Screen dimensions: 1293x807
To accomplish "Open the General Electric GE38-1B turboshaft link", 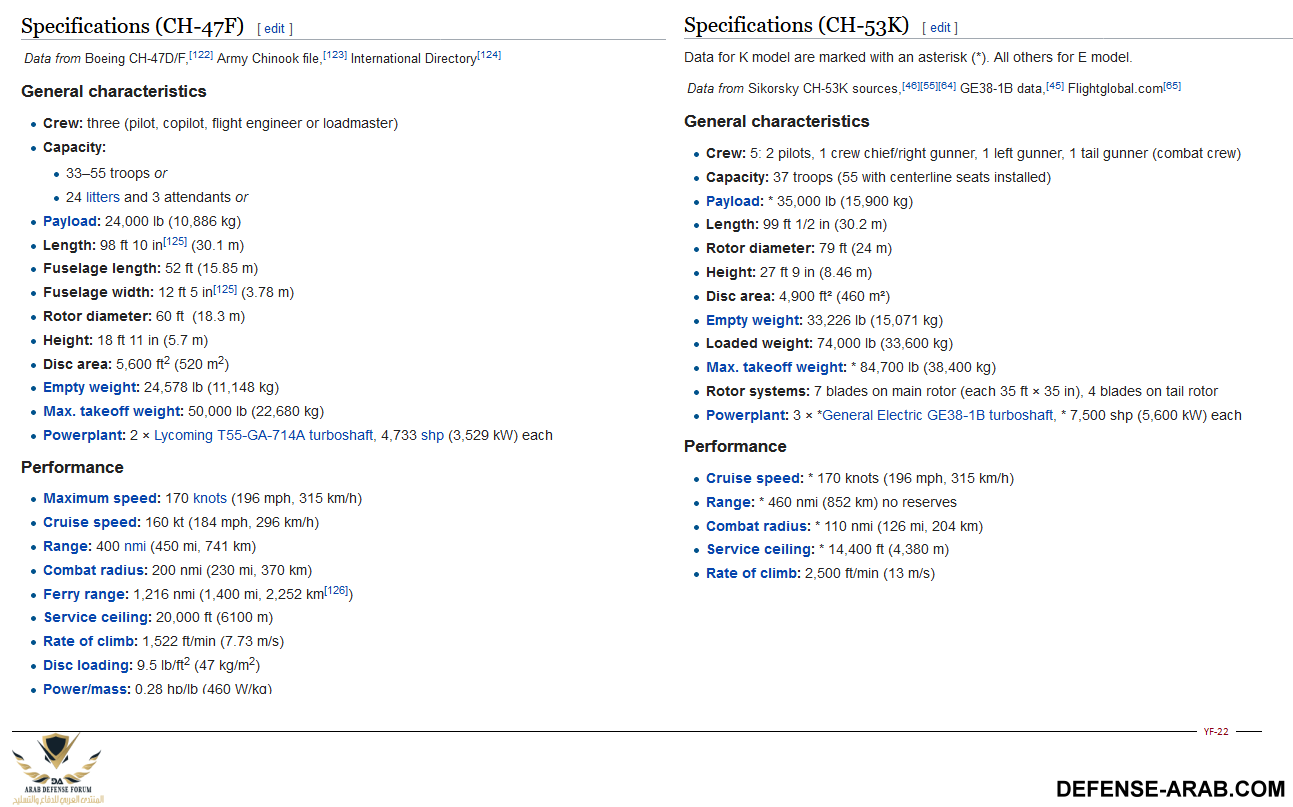I will coord(937,416).
